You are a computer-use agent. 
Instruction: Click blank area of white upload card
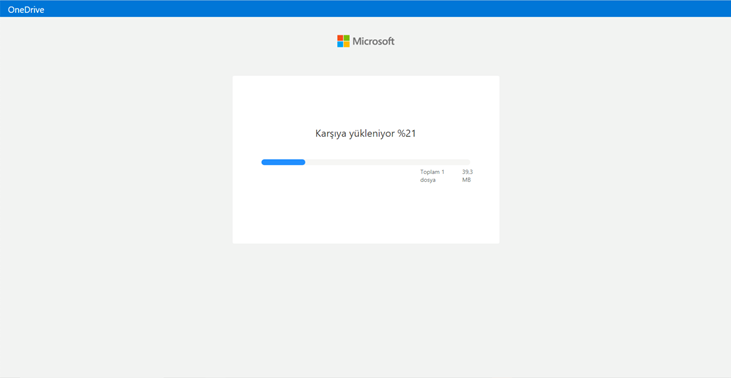pos(366,214)
